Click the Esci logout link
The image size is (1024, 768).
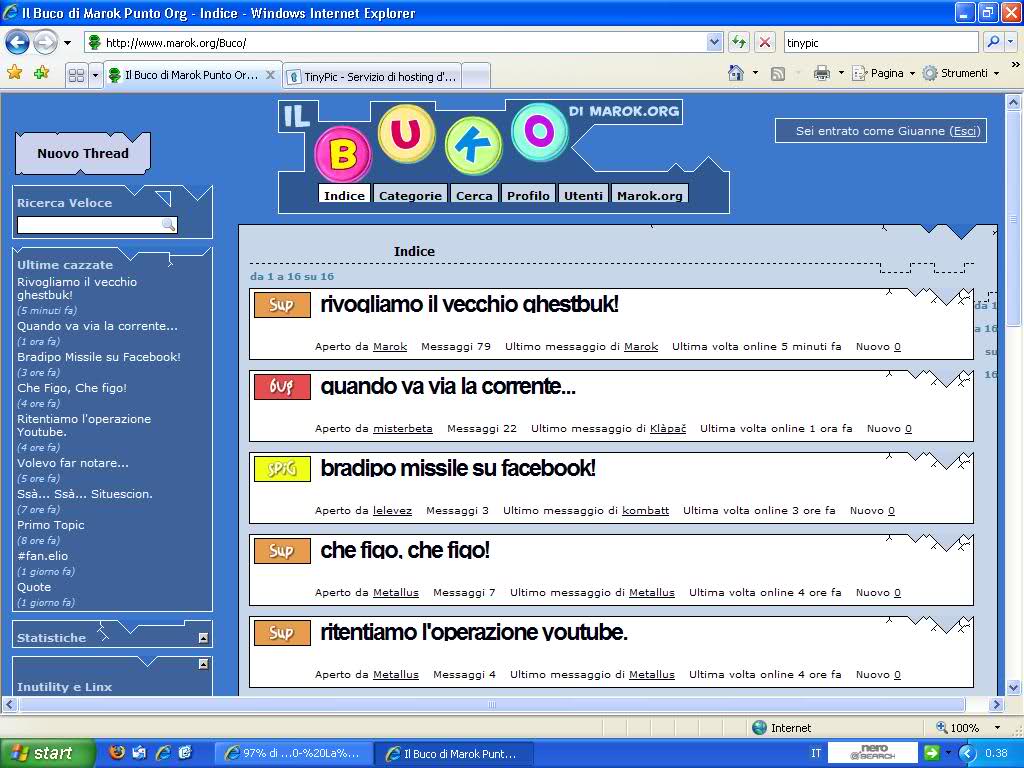(965, 131)
